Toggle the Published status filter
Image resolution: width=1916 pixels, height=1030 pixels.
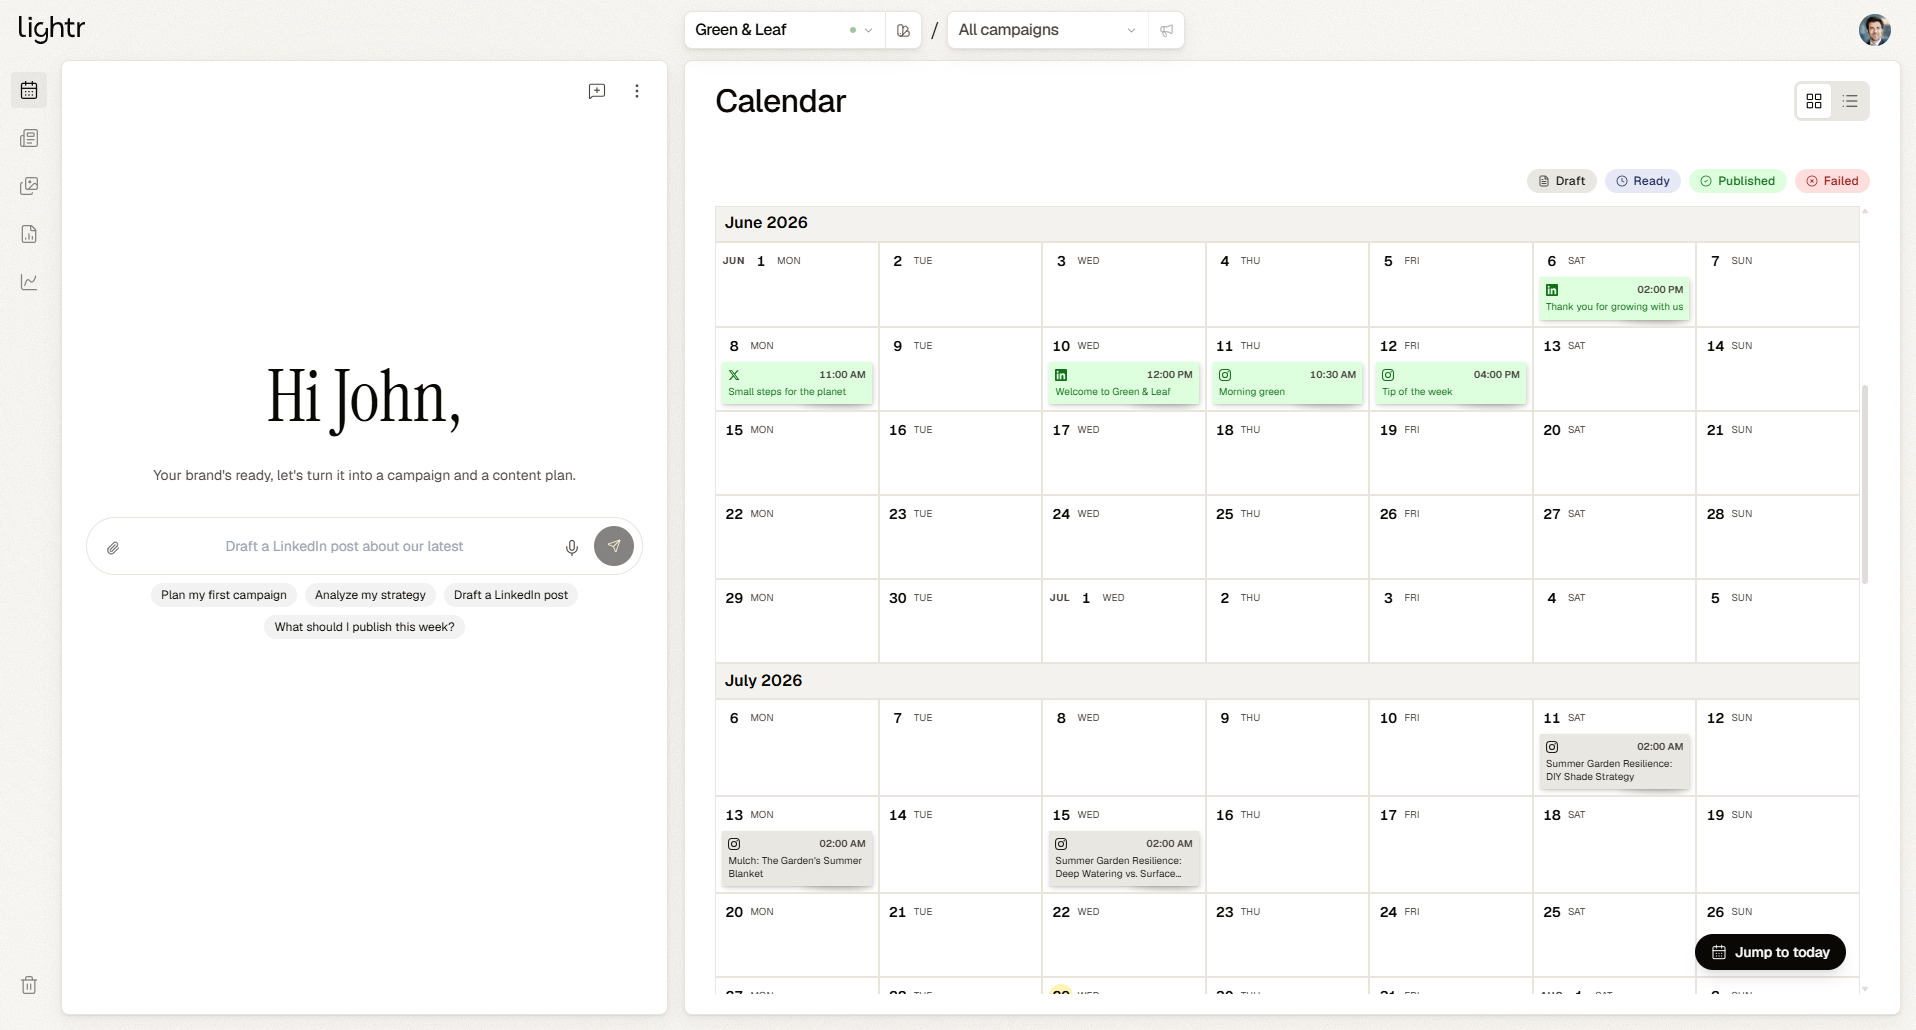click(x=1738, y=181)
